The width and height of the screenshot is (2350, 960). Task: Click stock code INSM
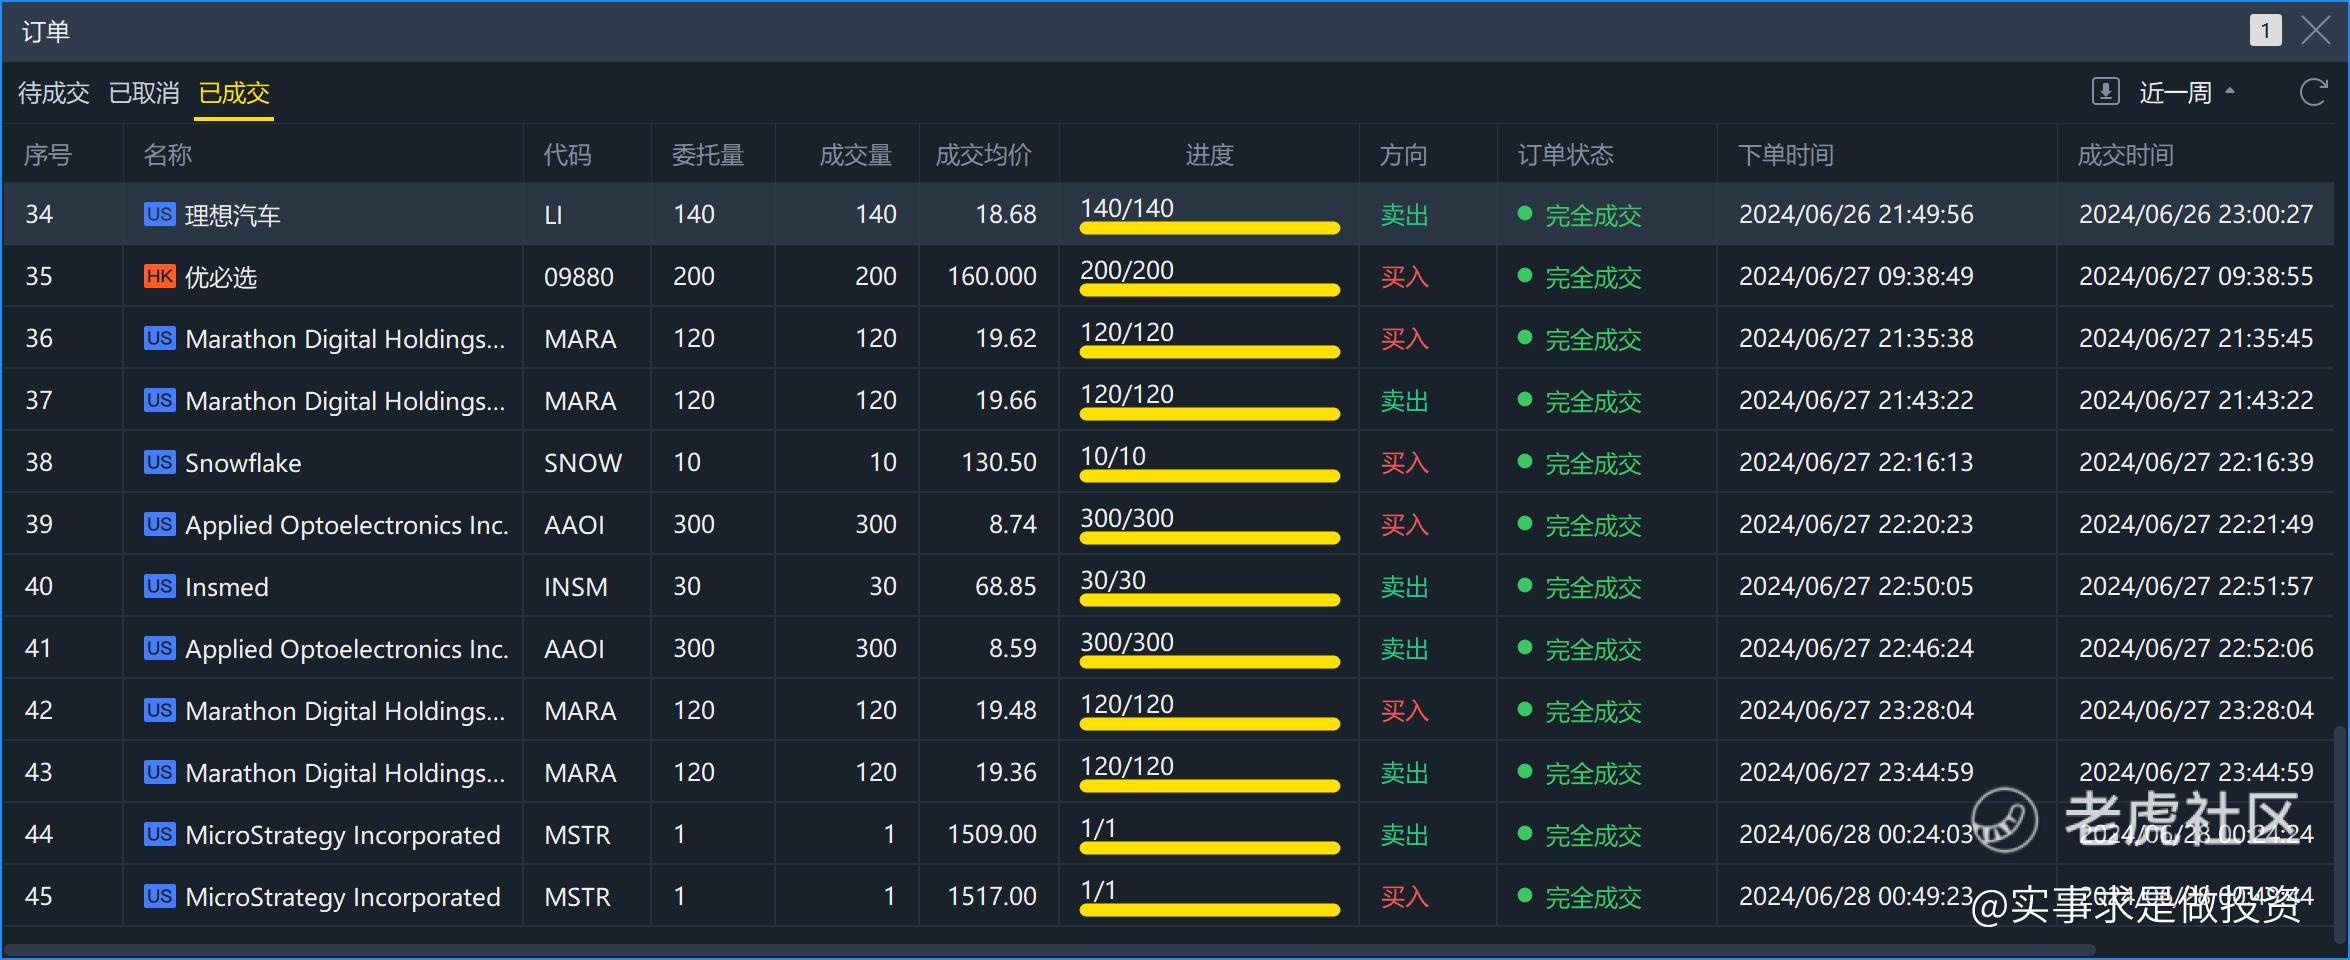coord(576,587)
